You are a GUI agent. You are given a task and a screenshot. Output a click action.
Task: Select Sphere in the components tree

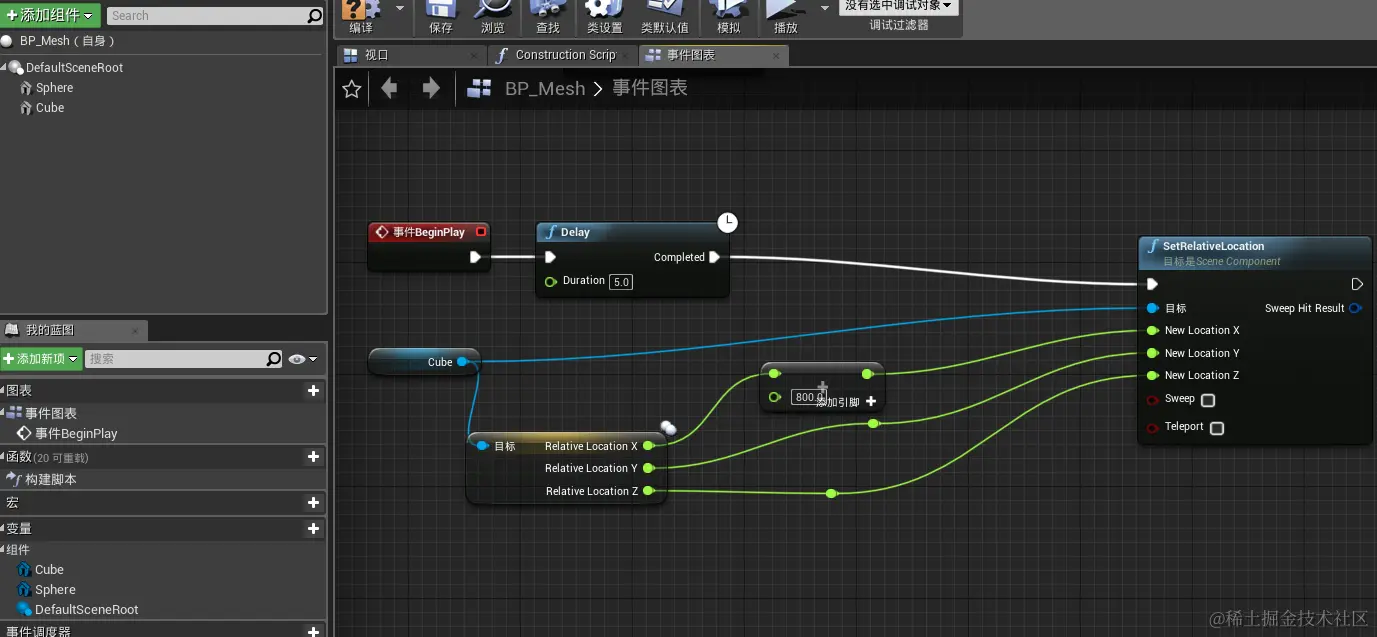54,88
